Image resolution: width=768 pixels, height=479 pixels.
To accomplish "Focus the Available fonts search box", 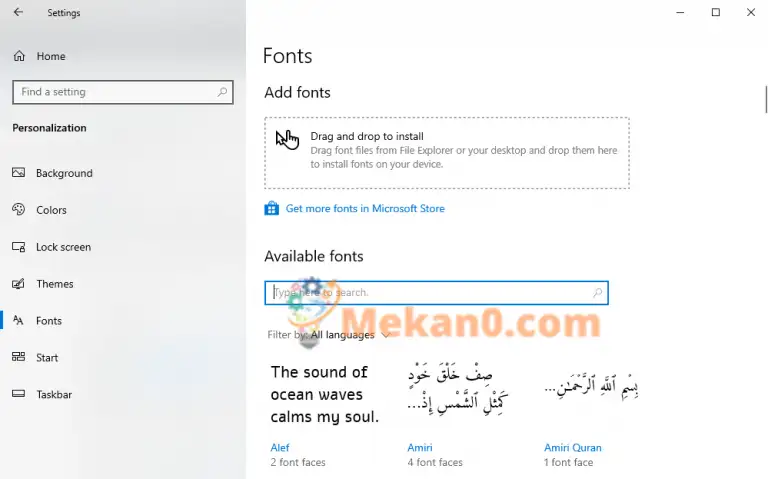I will pos(436,293).
